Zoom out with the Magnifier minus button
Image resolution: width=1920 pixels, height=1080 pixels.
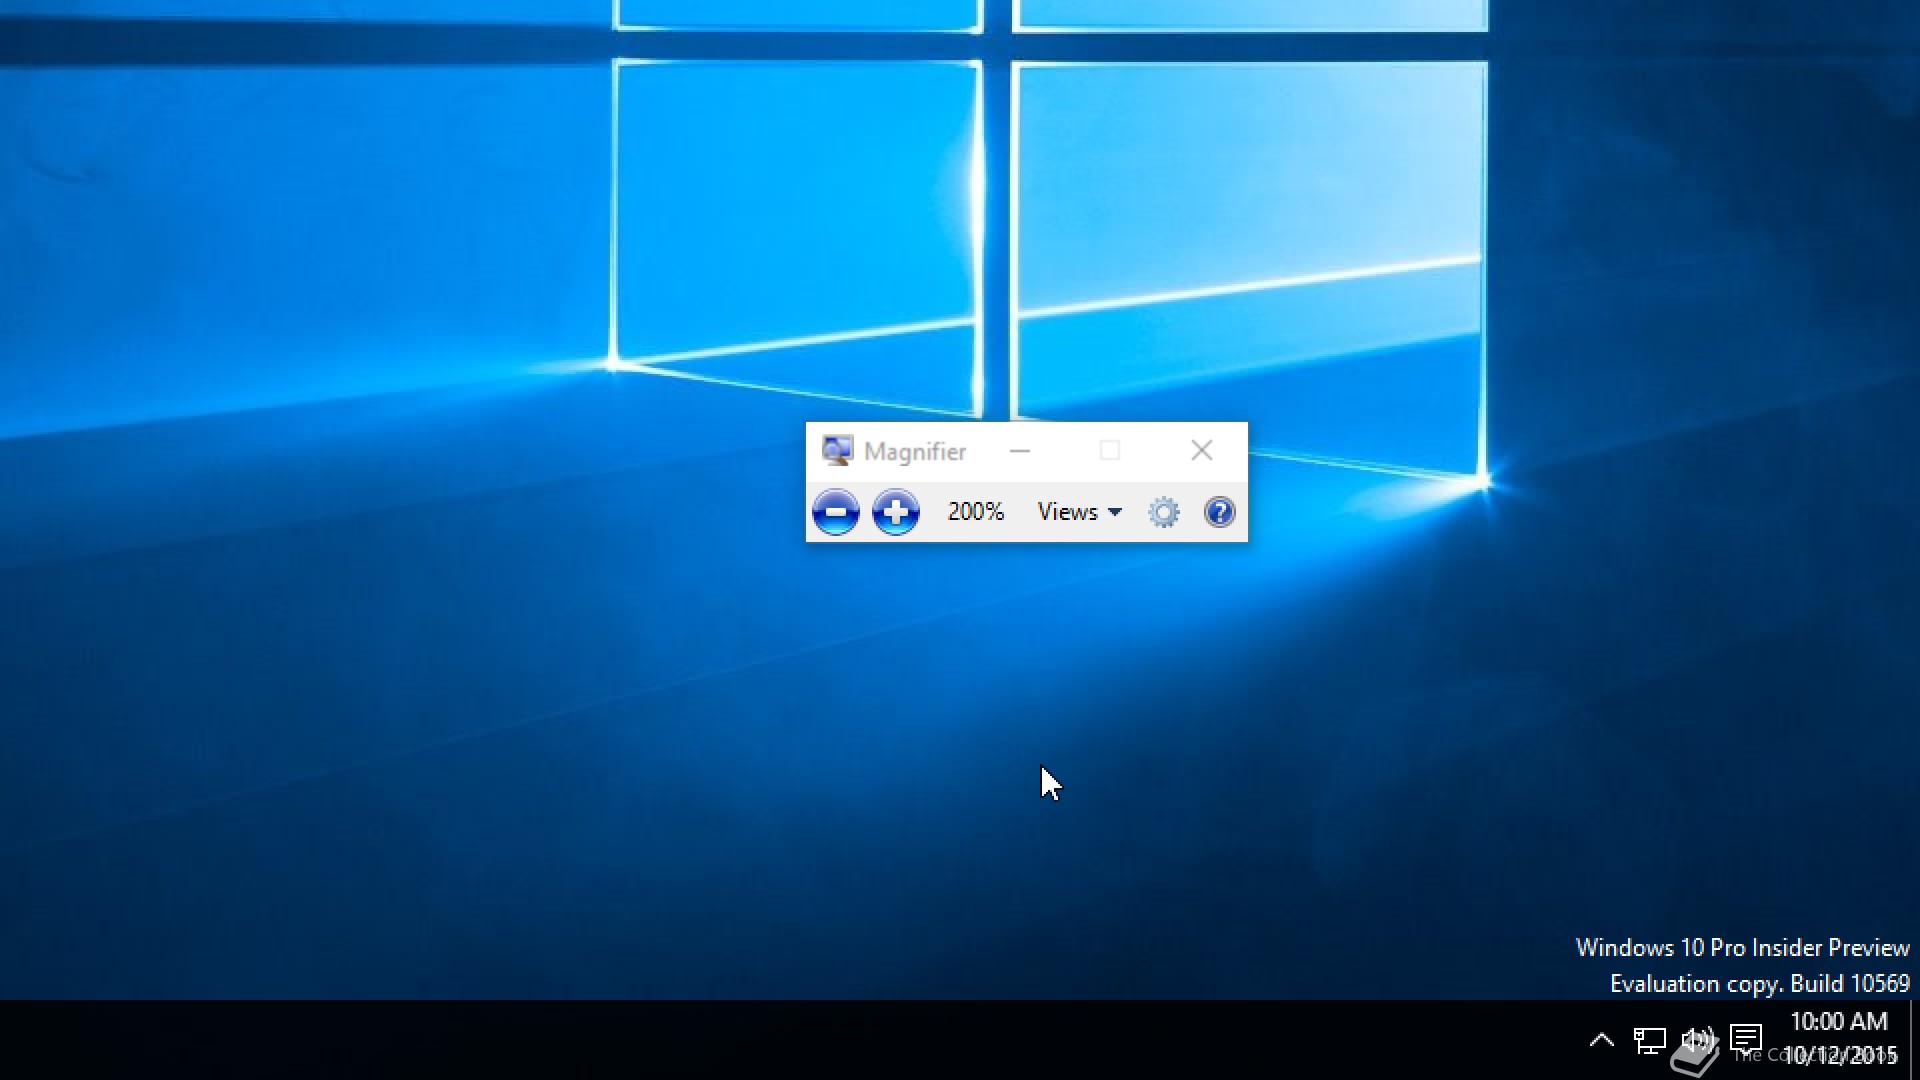[x=836, y=512]
